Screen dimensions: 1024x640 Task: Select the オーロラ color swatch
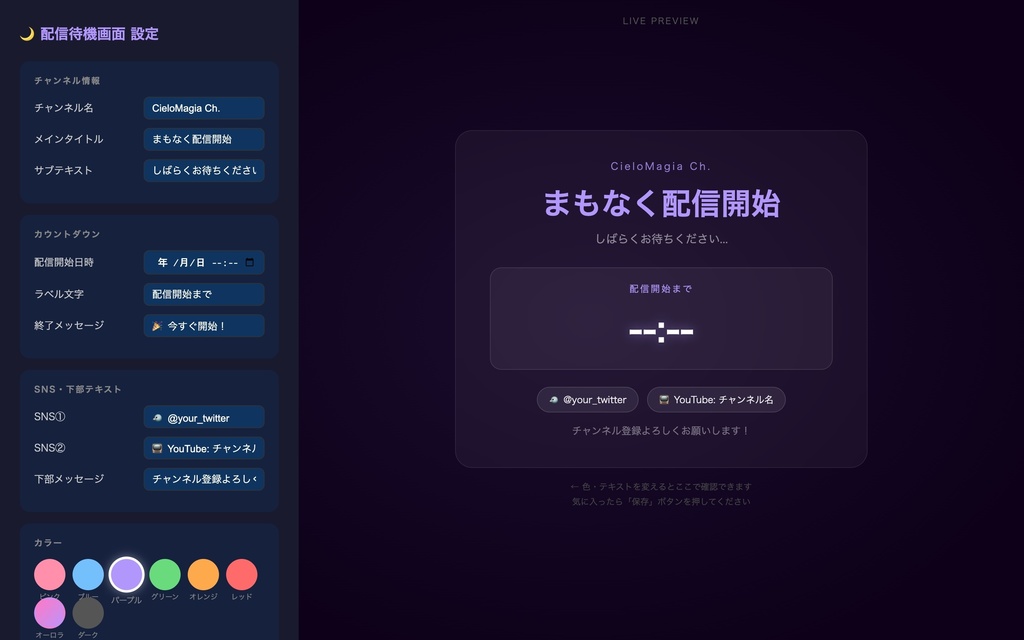(50, 613)
